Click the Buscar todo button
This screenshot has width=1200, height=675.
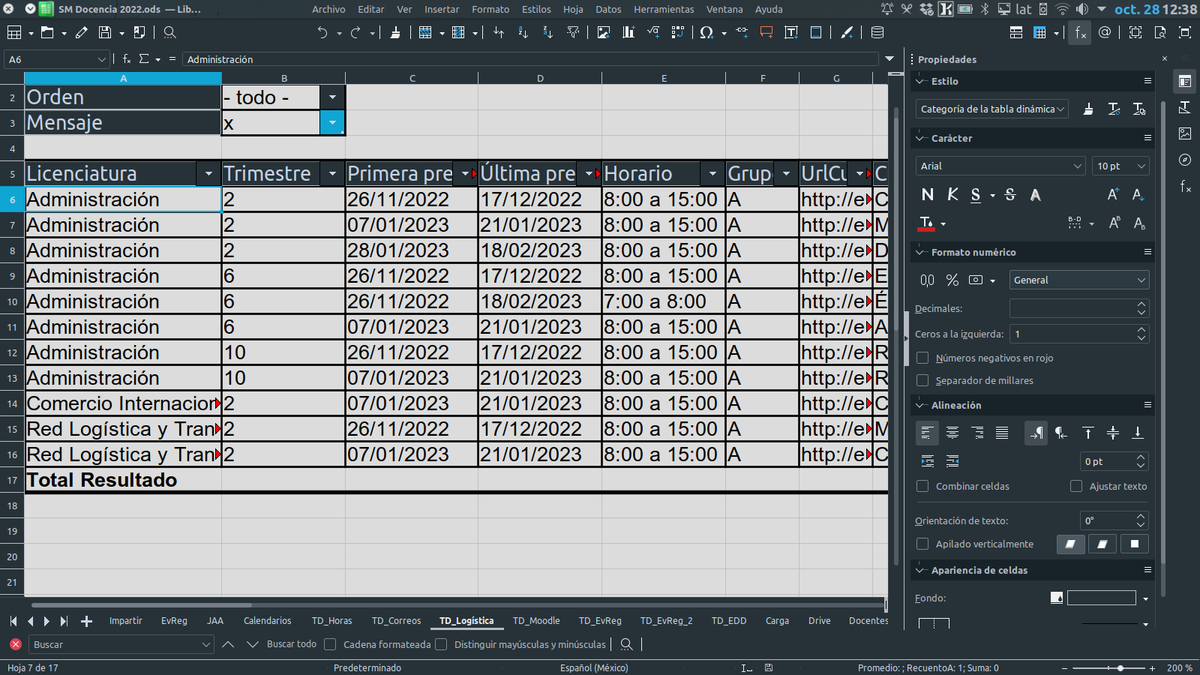coord(291,645)
